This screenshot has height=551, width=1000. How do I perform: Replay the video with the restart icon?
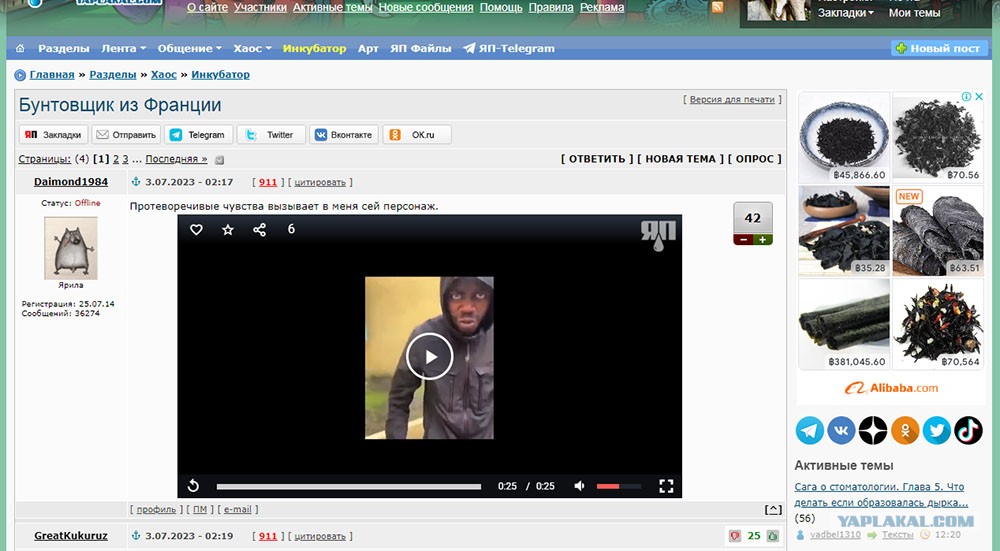pos(193,486)
